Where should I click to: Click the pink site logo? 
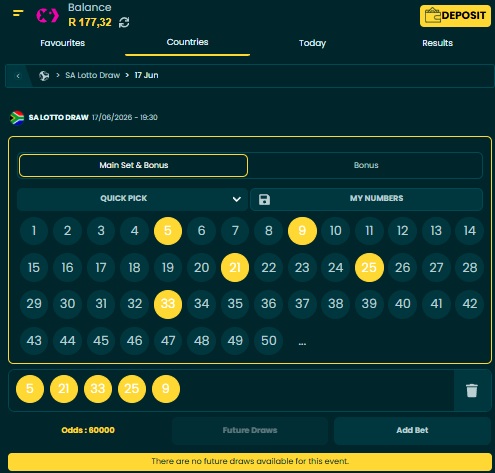coord(47,16)
